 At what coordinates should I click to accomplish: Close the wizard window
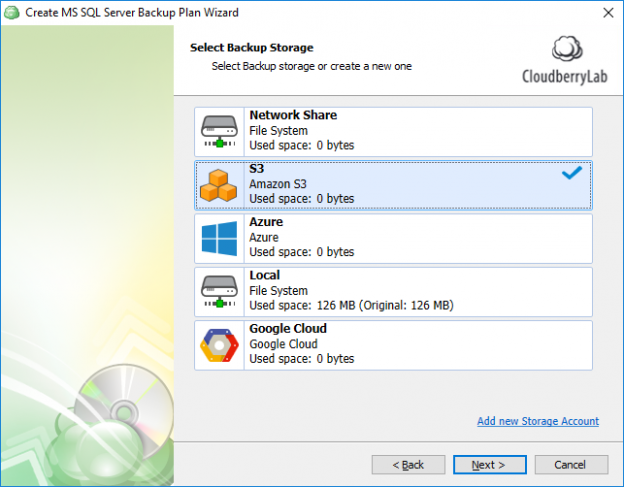click(x=608, y=12)
